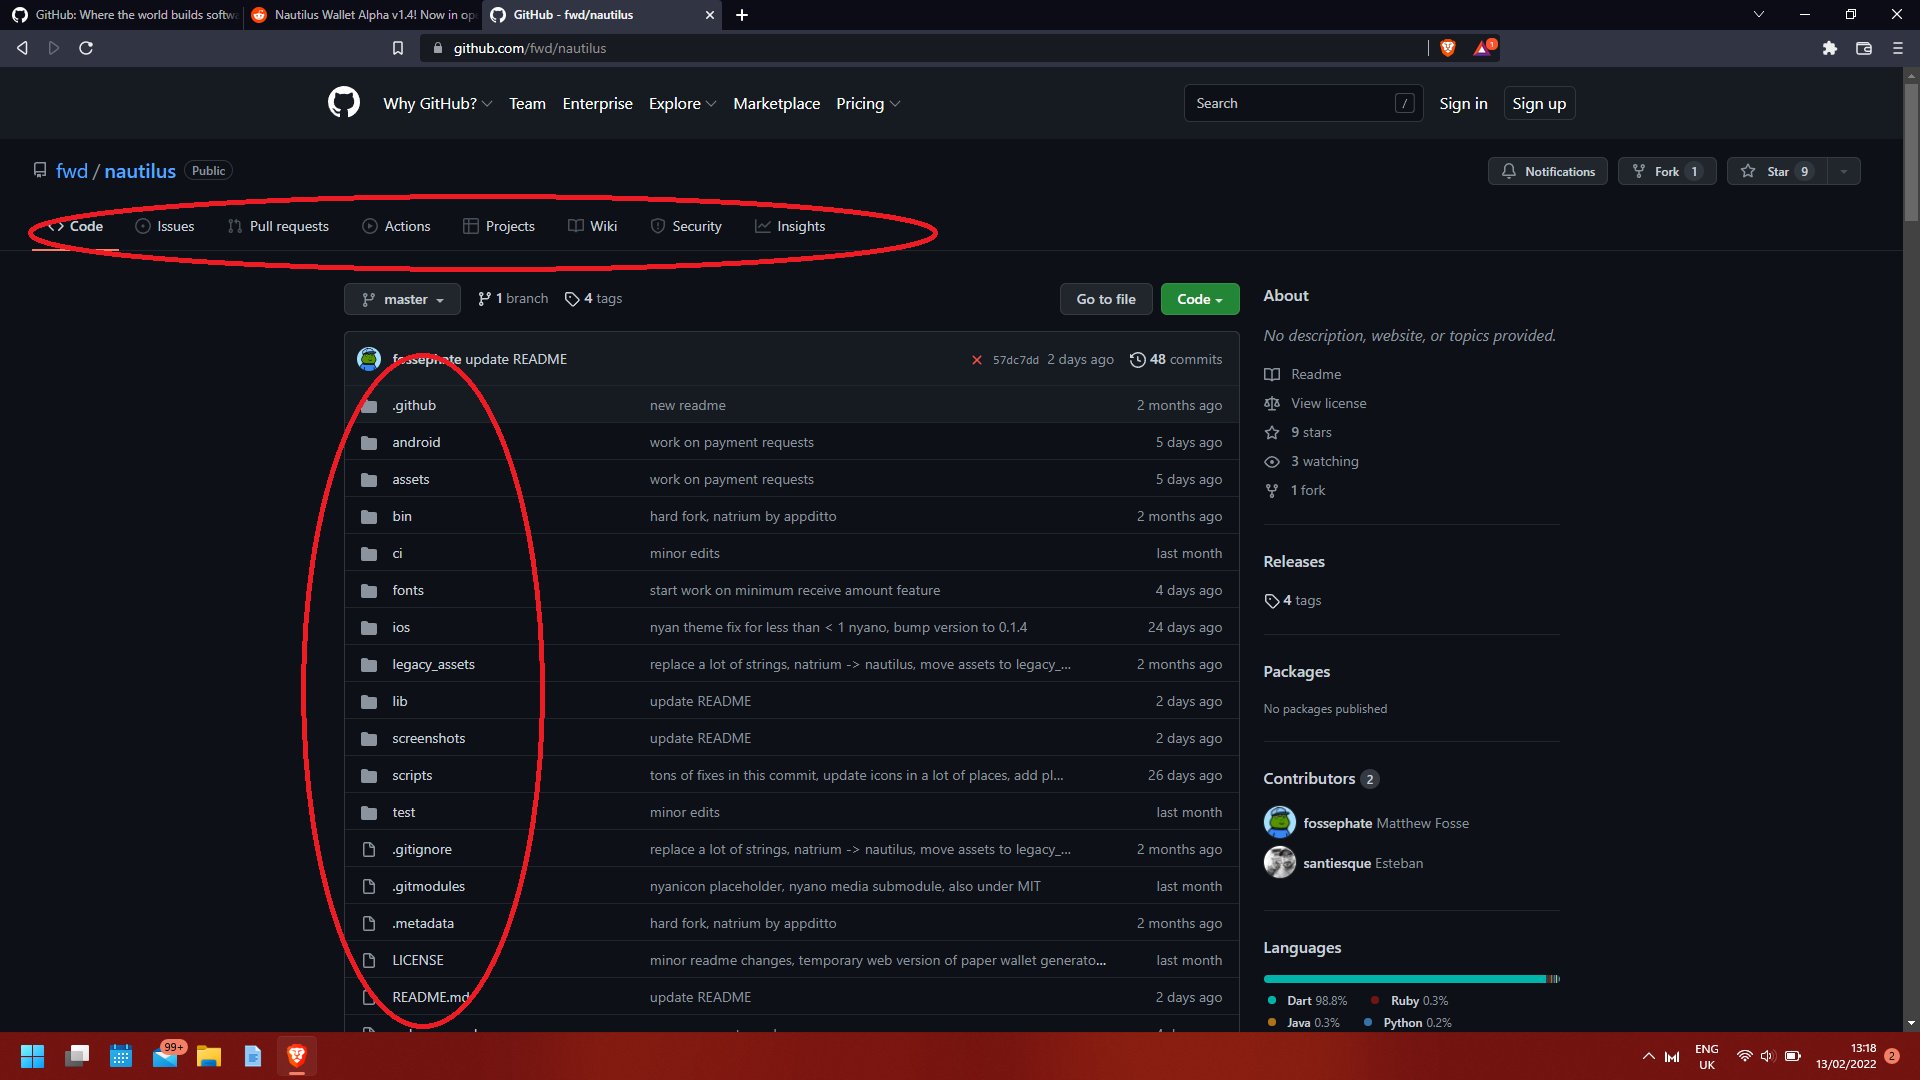Click the Brave Rewards triangle icon
This screenshot has height=1080, width=1920.
(x=1483, y=48)
